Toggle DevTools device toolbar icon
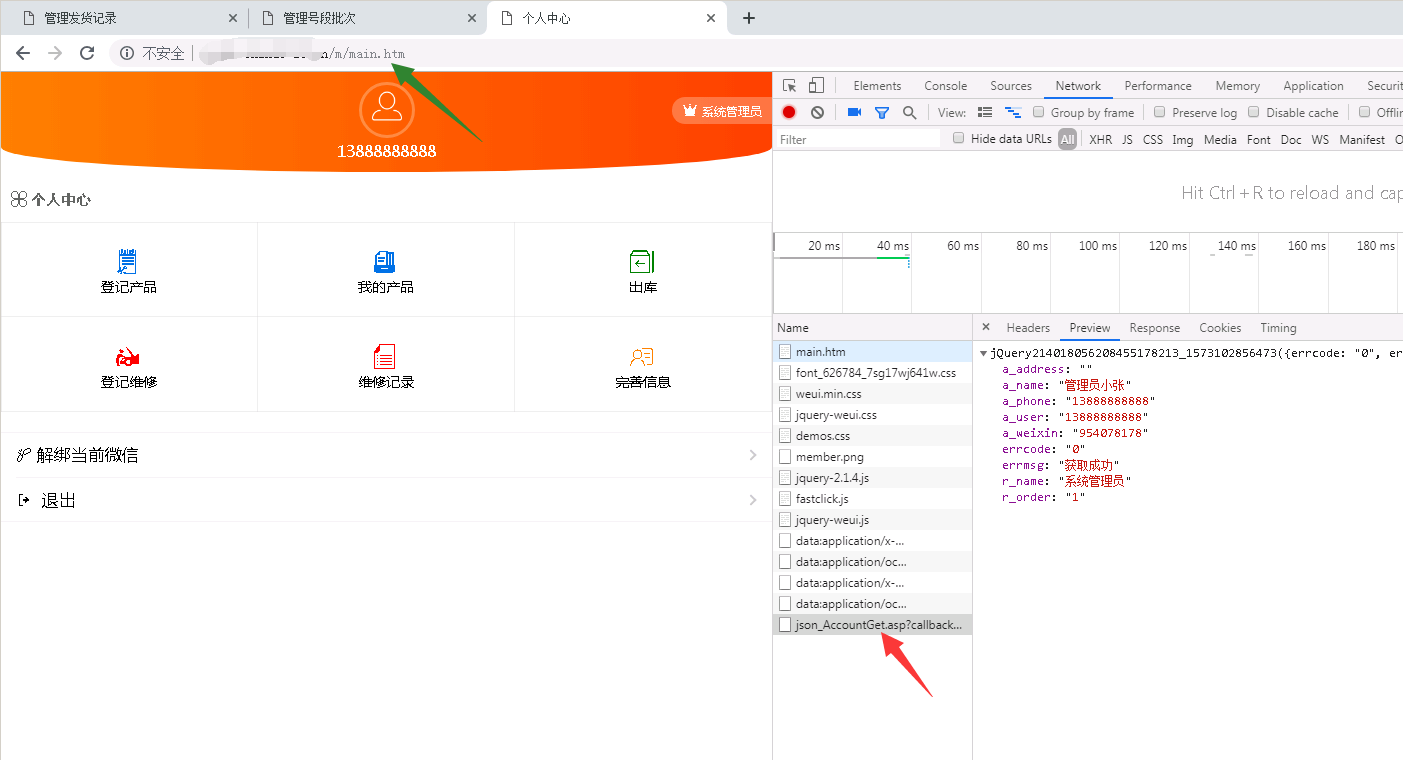The image size is (1403, 760). coord(816,86)
